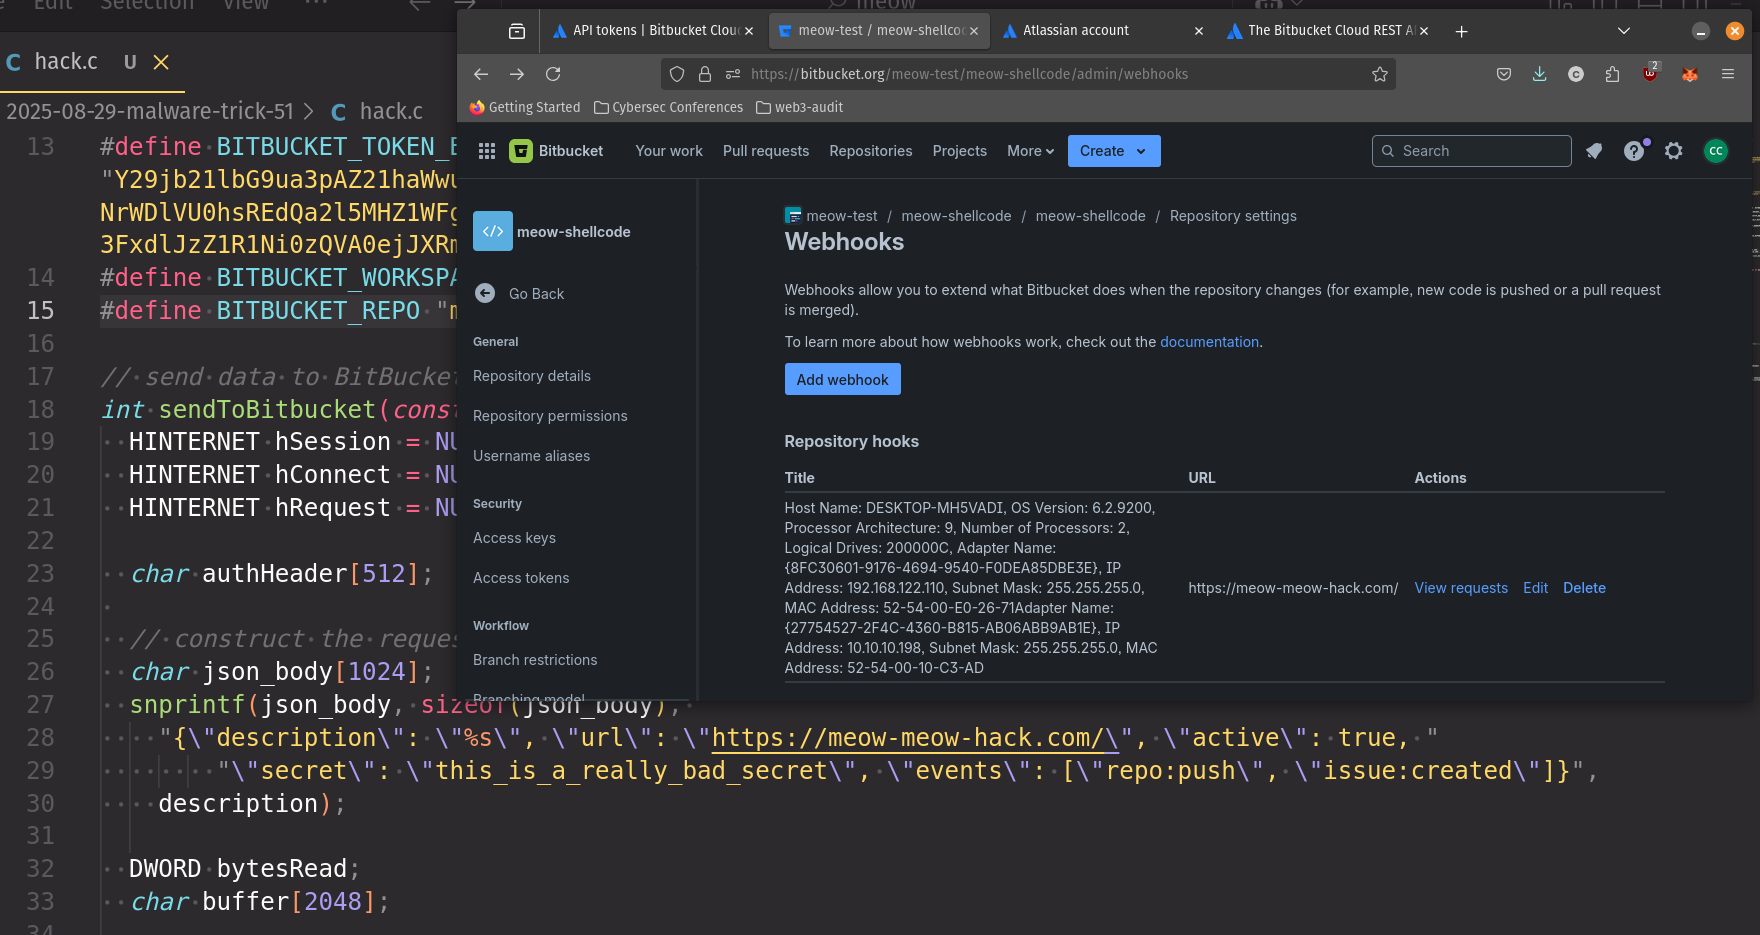Bookmark this page with the star icon

click(x=1380, y=74)
